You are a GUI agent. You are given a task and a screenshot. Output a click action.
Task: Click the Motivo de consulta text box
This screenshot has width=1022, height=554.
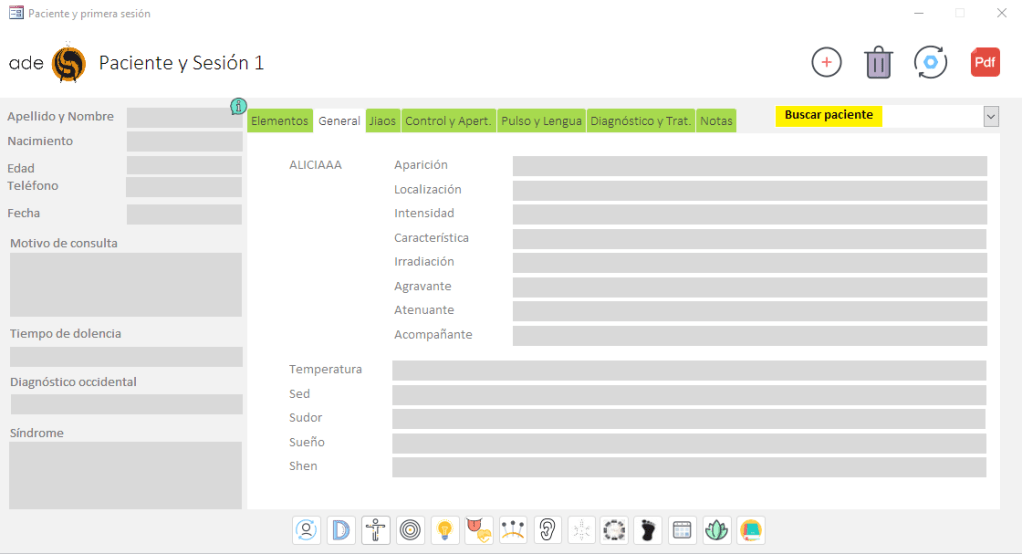pos(126,284)
